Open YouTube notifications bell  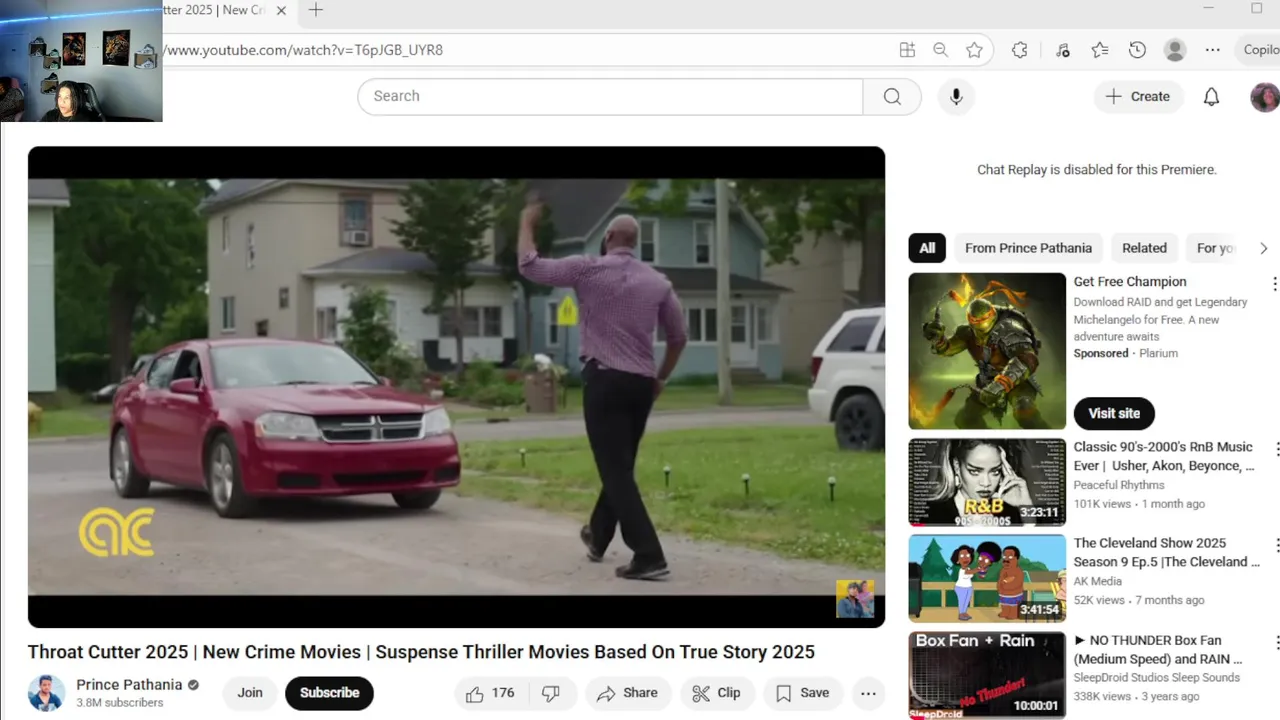tap(1211, 97)
